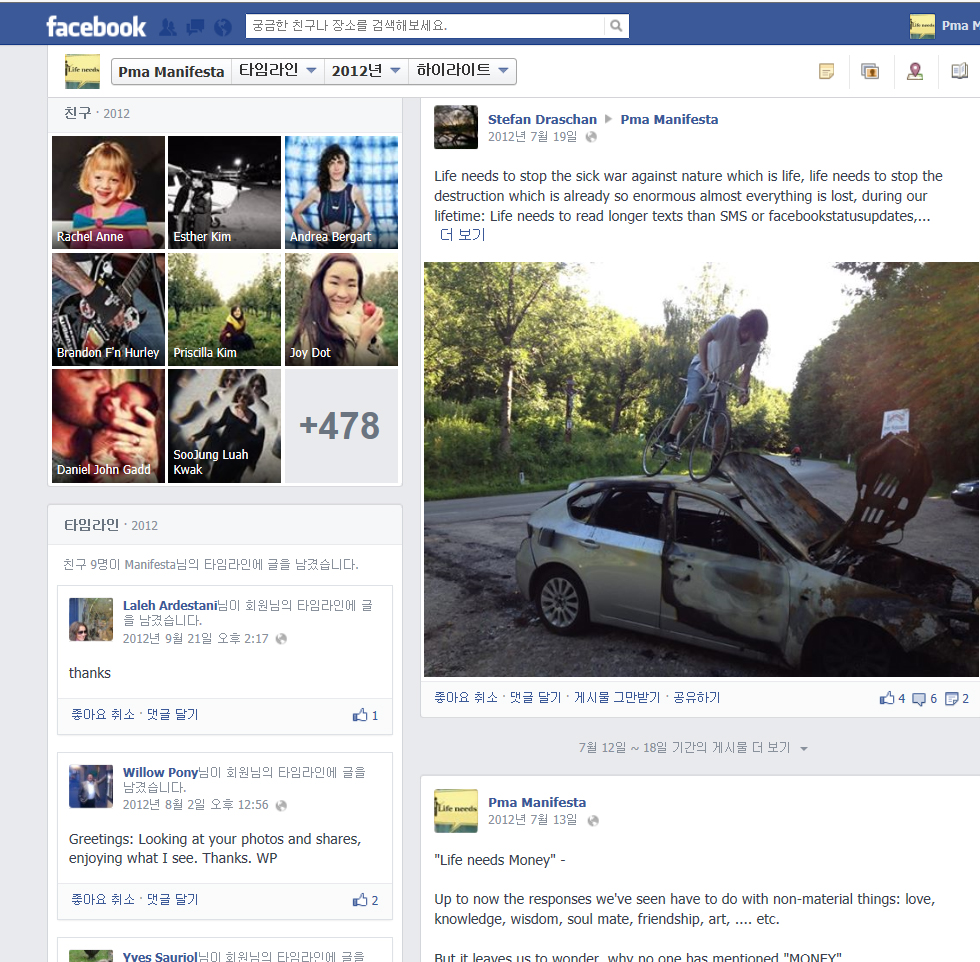Image resolution: width=980 pixels, height=962 pixels.
Task: Open Andrea Bergart friend thumbnail
Action: (x=341, y=193)
